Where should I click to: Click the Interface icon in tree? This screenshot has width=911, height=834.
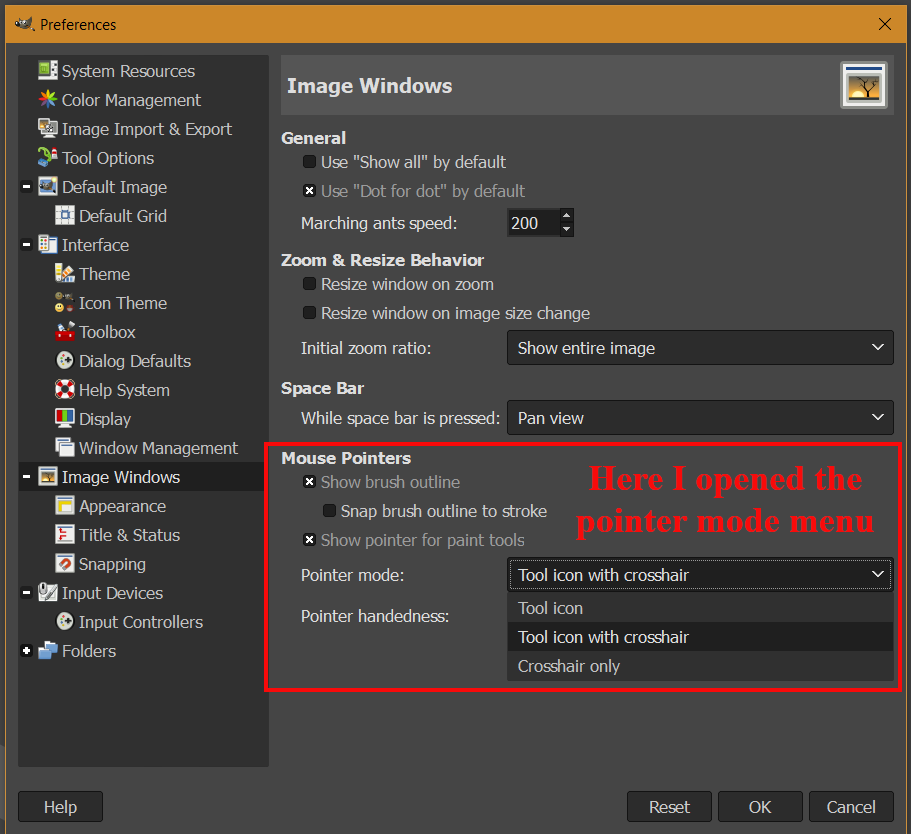point(48,245)
